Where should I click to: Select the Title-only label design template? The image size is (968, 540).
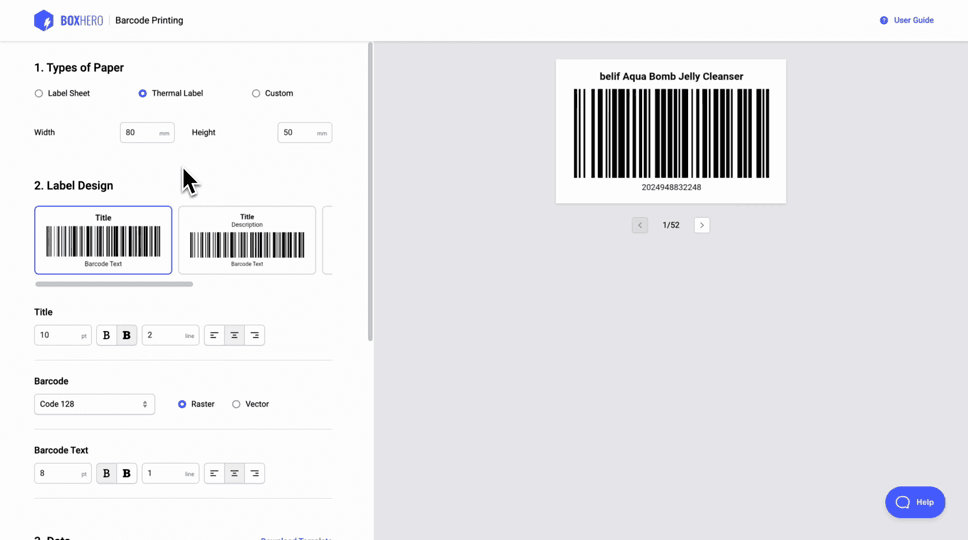(103, 240)
